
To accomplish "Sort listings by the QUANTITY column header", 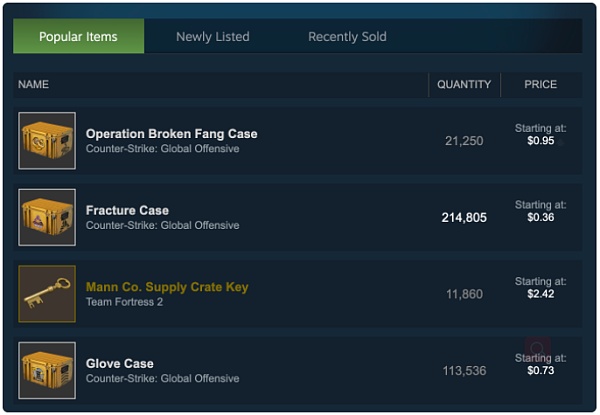I will 464,85.
